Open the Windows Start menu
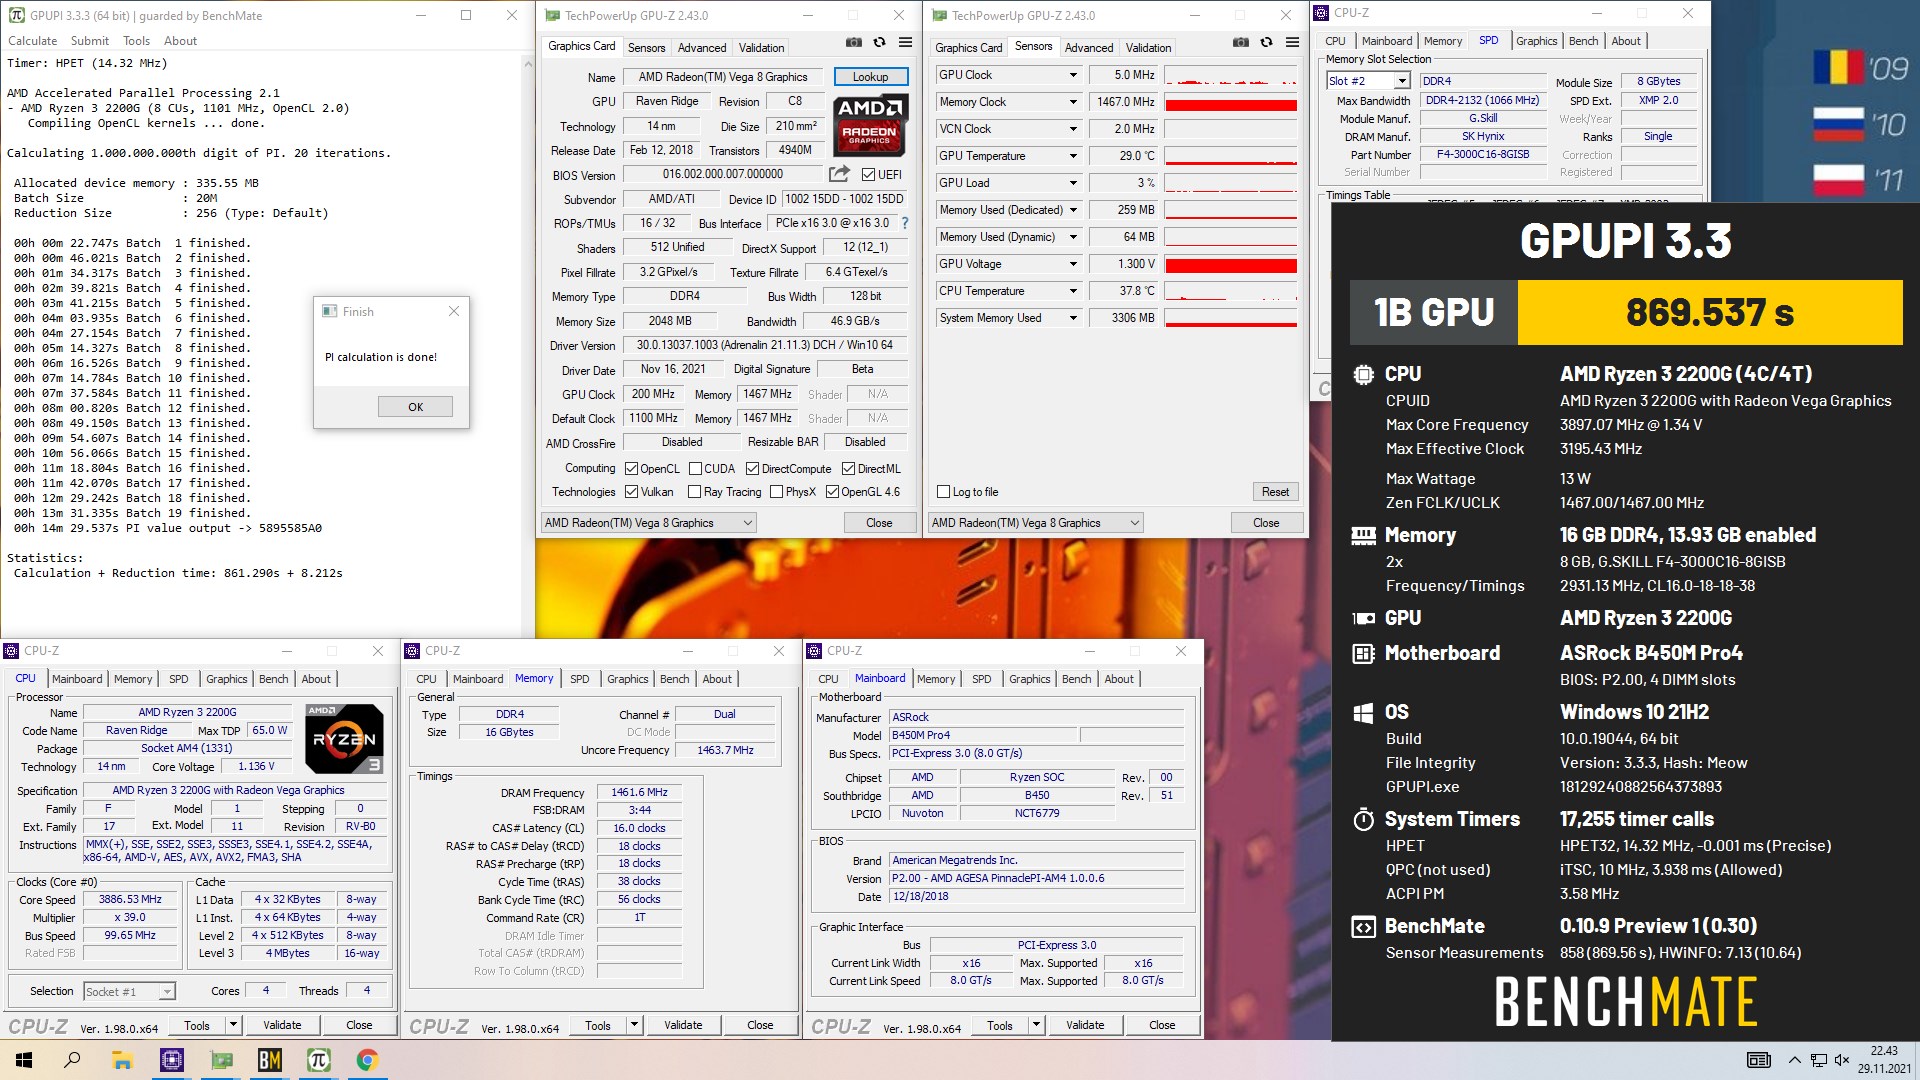The image size is (1920, 1080). 24,1060
